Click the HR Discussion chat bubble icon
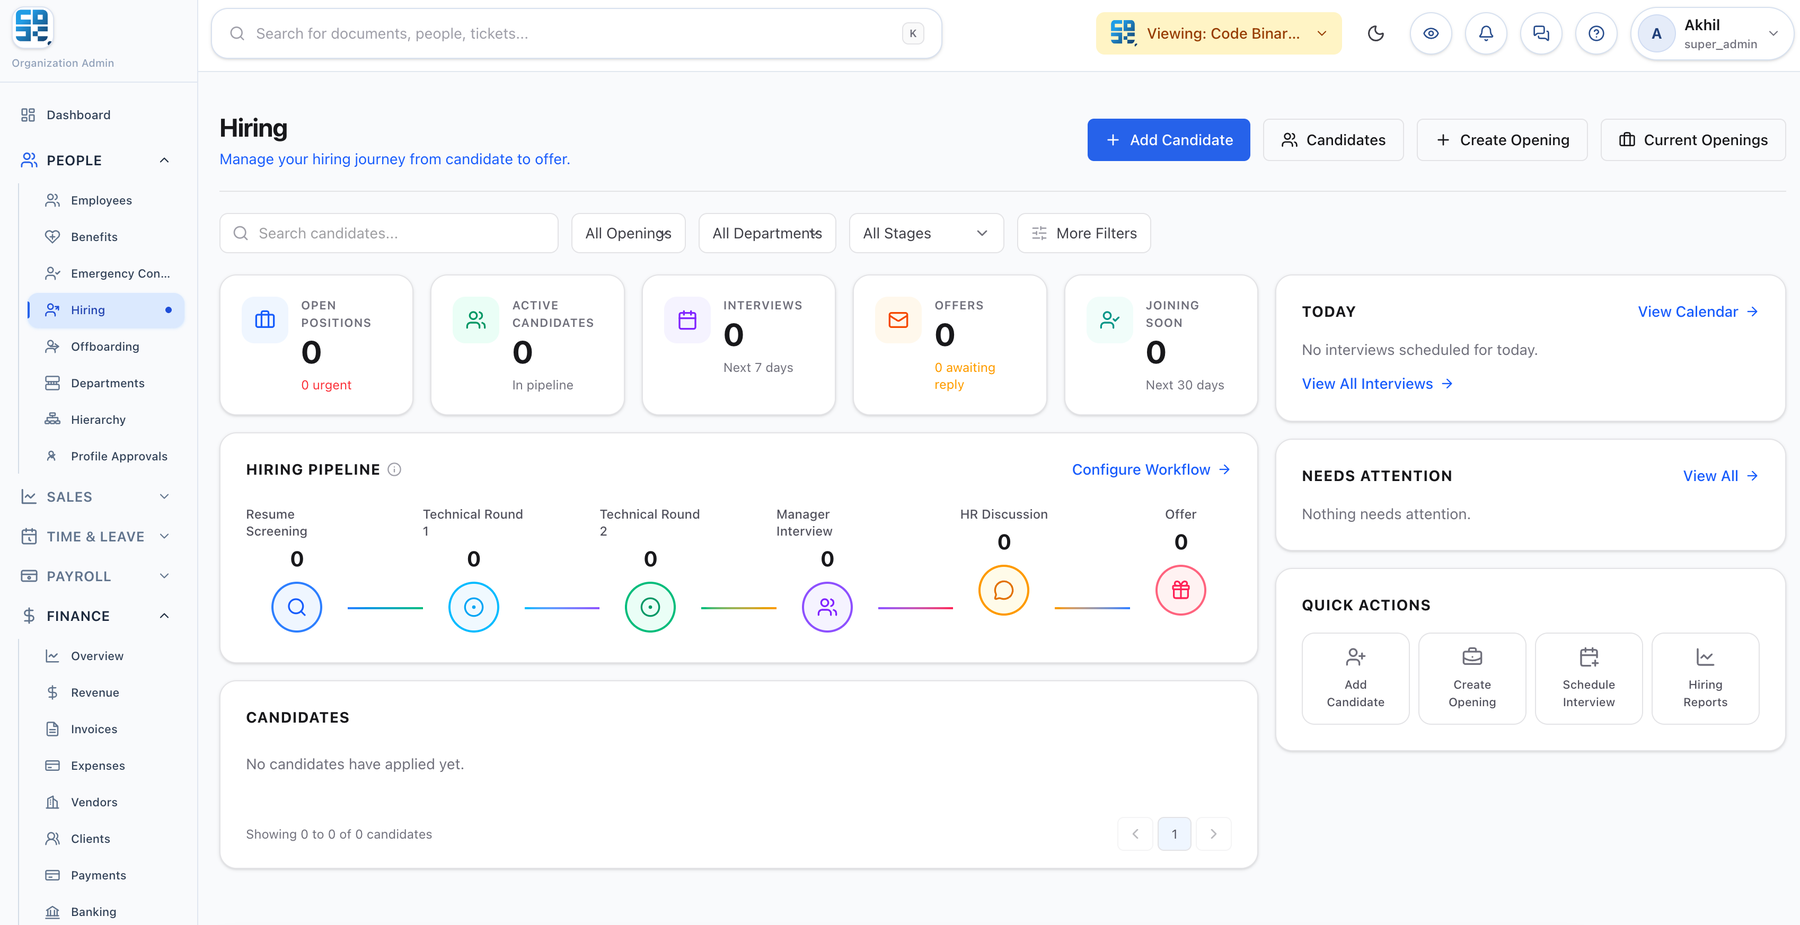 [x=1004, y=590]
